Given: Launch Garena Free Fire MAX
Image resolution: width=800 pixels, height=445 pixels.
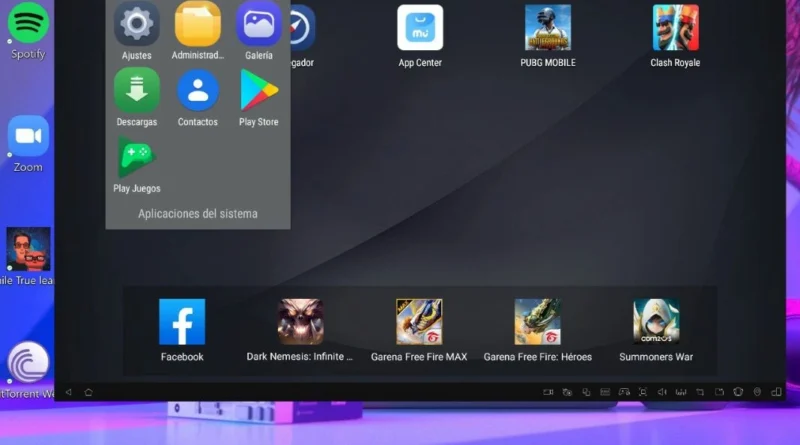Looking at the screenshot, I should coord(419,322).
